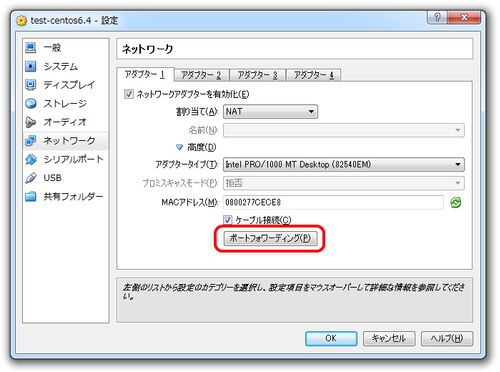Switch to the アダプター 1 tab
This screenshot has height=372, width=500.
[x=145, y=74]
